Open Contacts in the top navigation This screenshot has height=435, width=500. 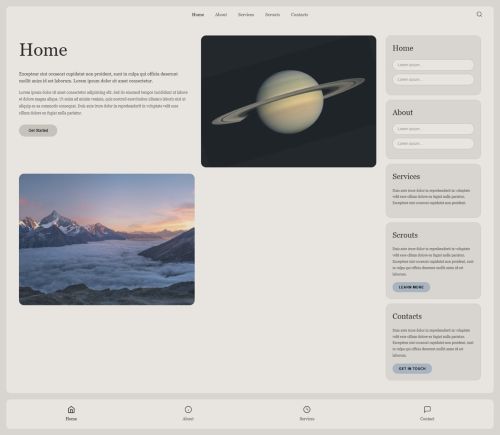coord(299,15)
